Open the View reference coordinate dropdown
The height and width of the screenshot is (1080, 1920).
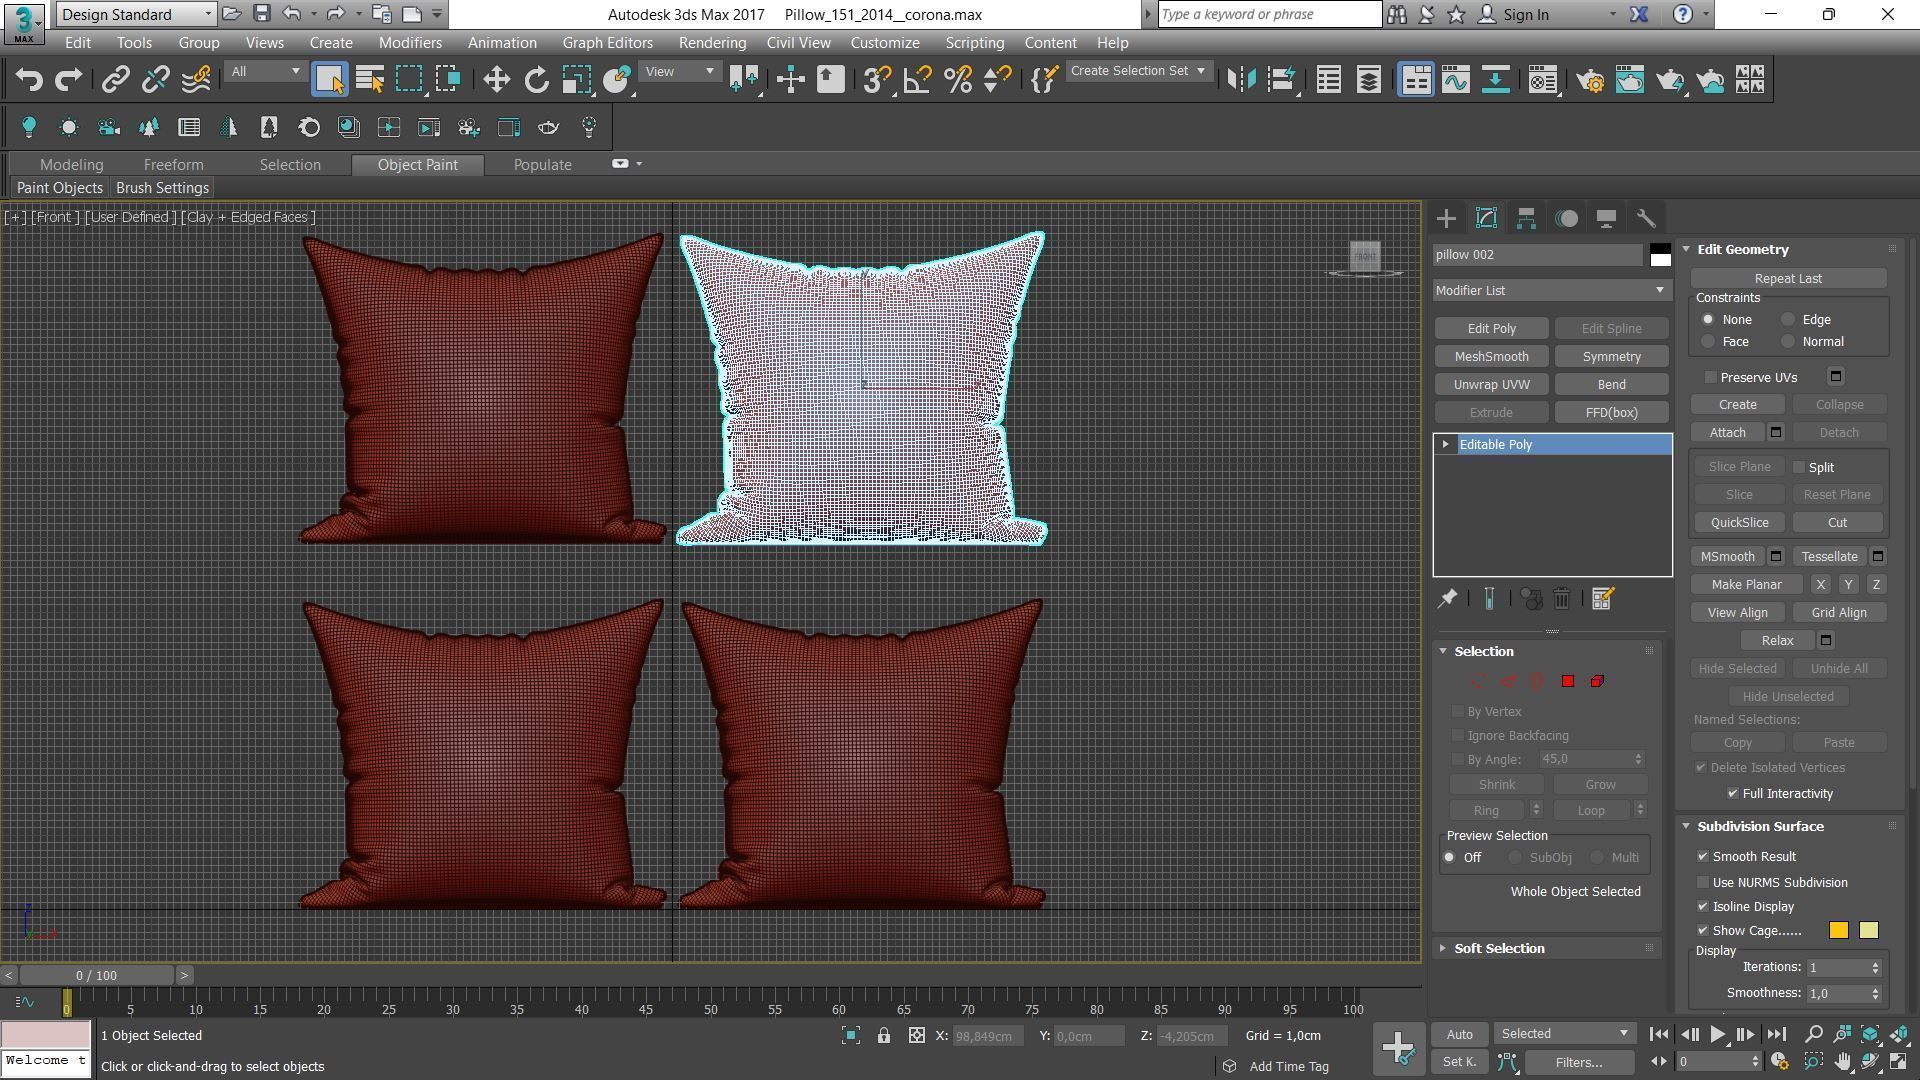[679, 72]
